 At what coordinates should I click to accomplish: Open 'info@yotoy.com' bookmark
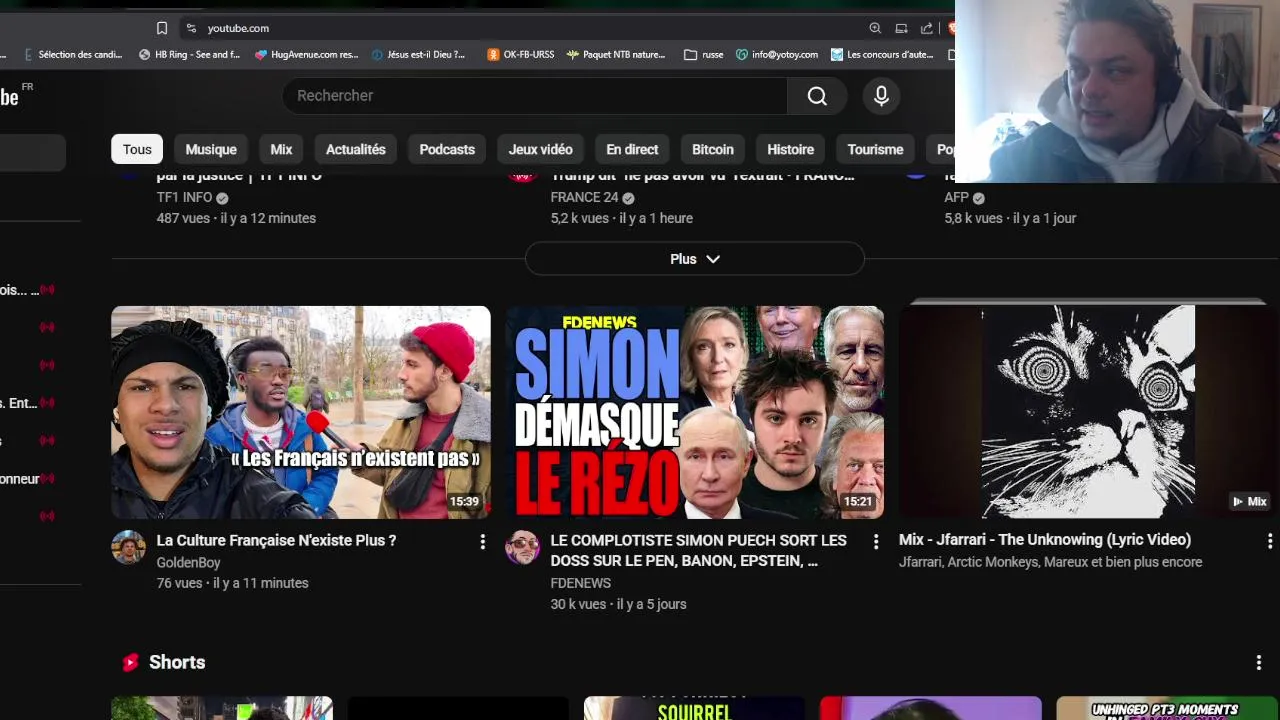776,55
